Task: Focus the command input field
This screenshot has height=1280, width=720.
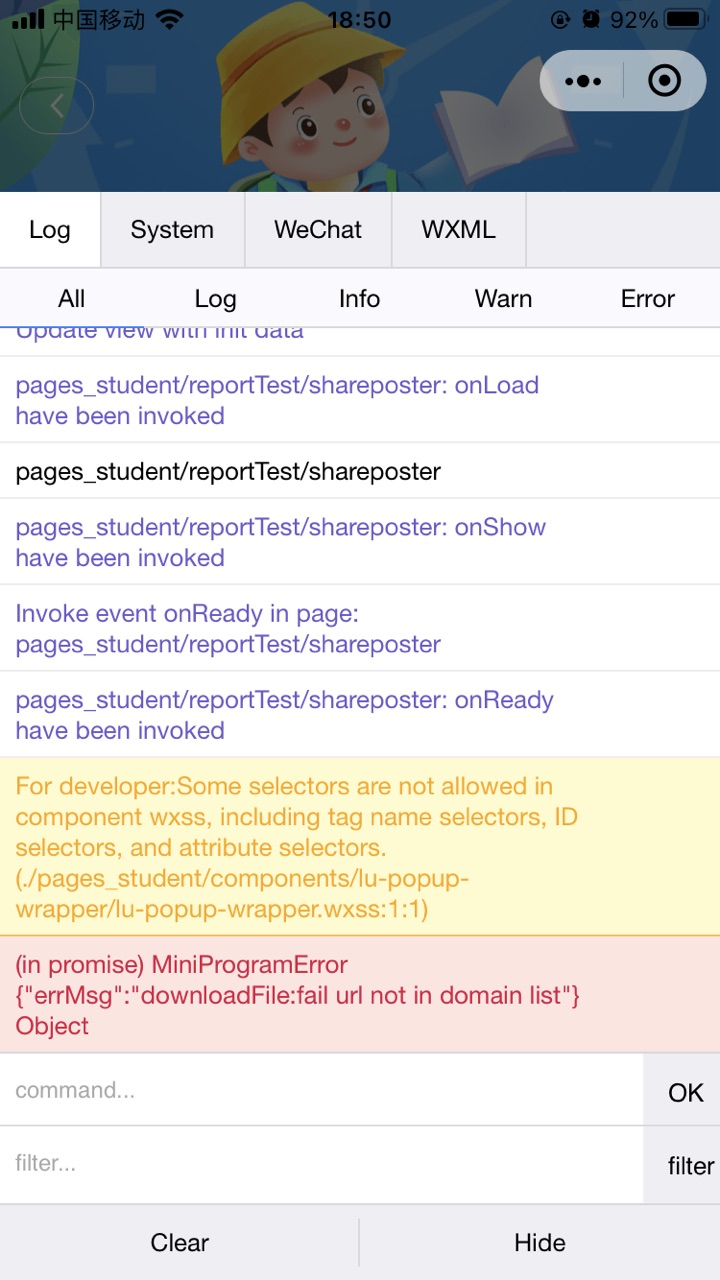Action: pos(321,1090)
